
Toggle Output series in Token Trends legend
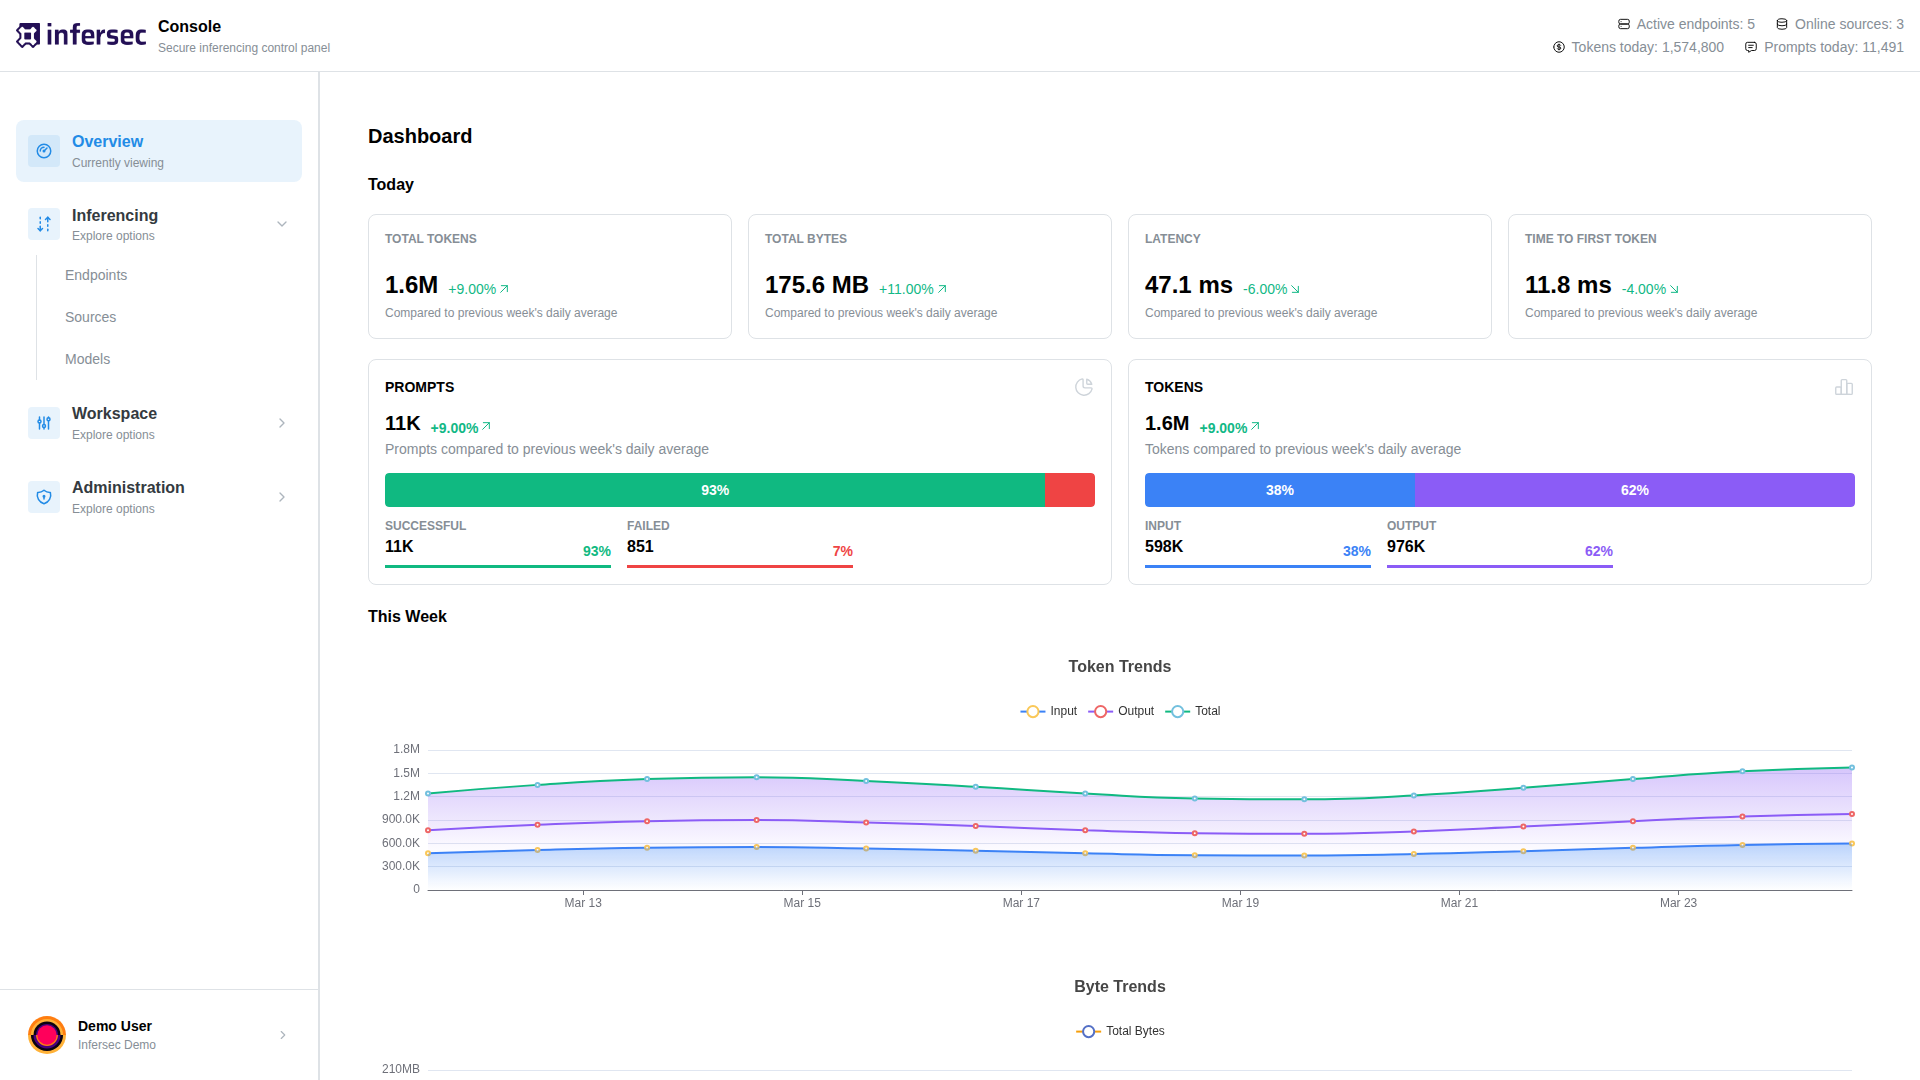(x=1121, y=711)
